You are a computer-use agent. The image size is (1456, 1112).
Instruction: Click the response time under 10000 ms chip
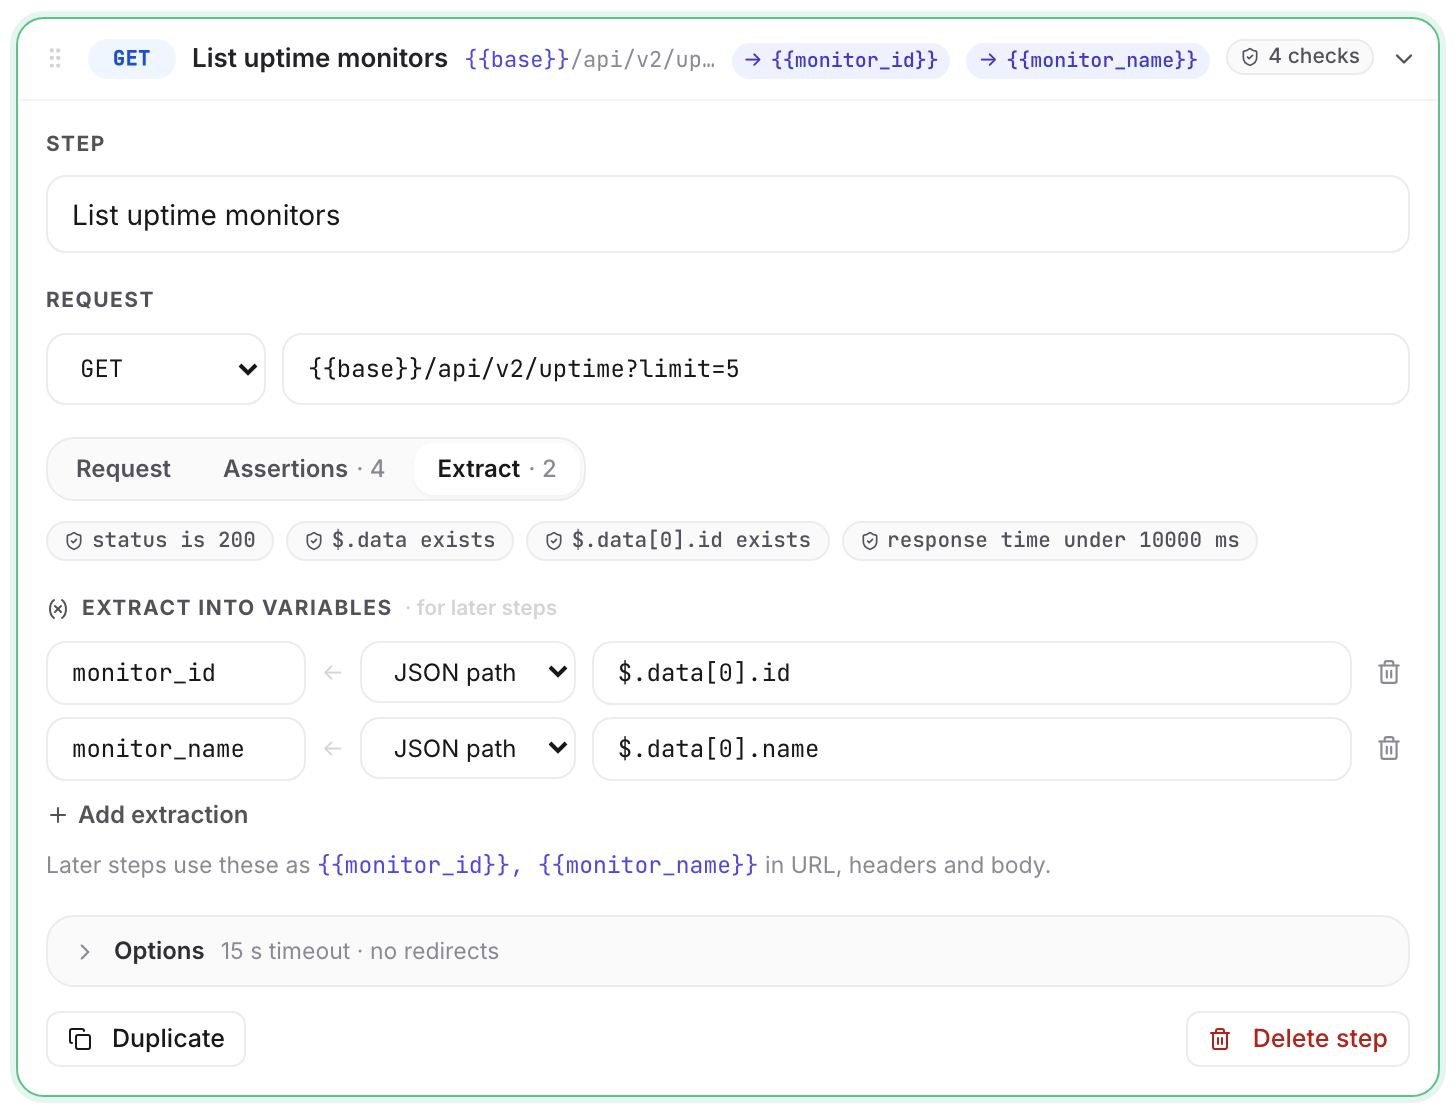tap(1050, 541)
